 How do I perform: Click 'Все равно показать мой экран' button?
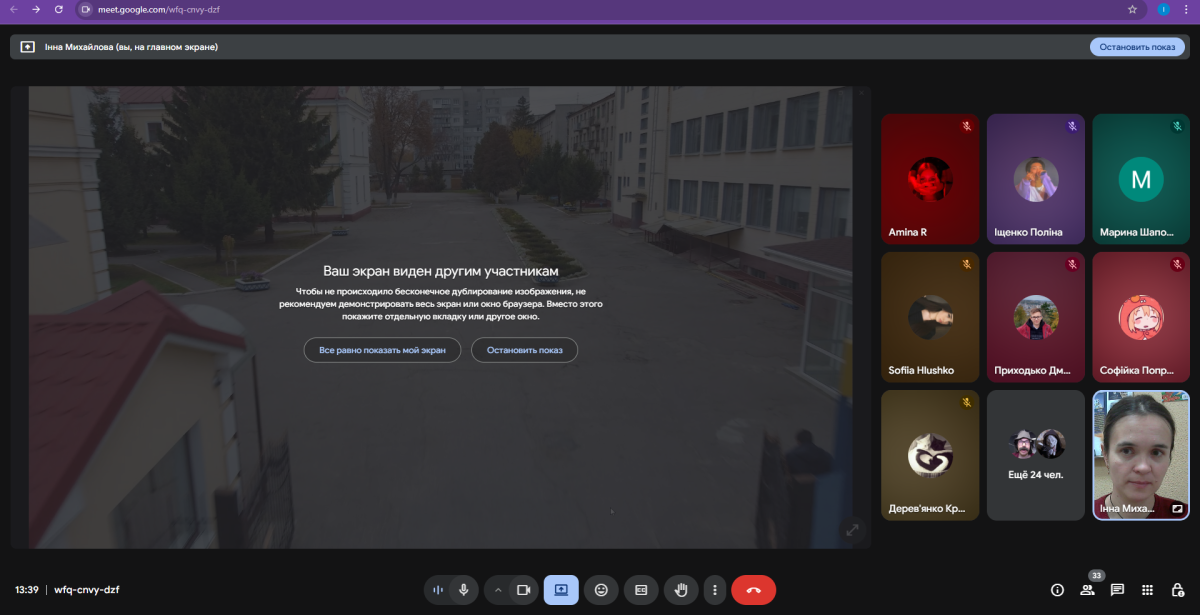pos(382,350)
